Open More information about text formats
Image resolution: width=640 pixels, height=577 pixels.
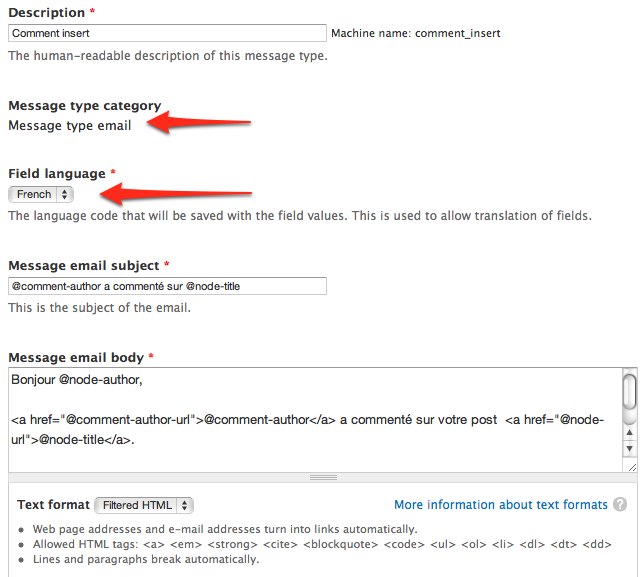click(x=501, y=505)
